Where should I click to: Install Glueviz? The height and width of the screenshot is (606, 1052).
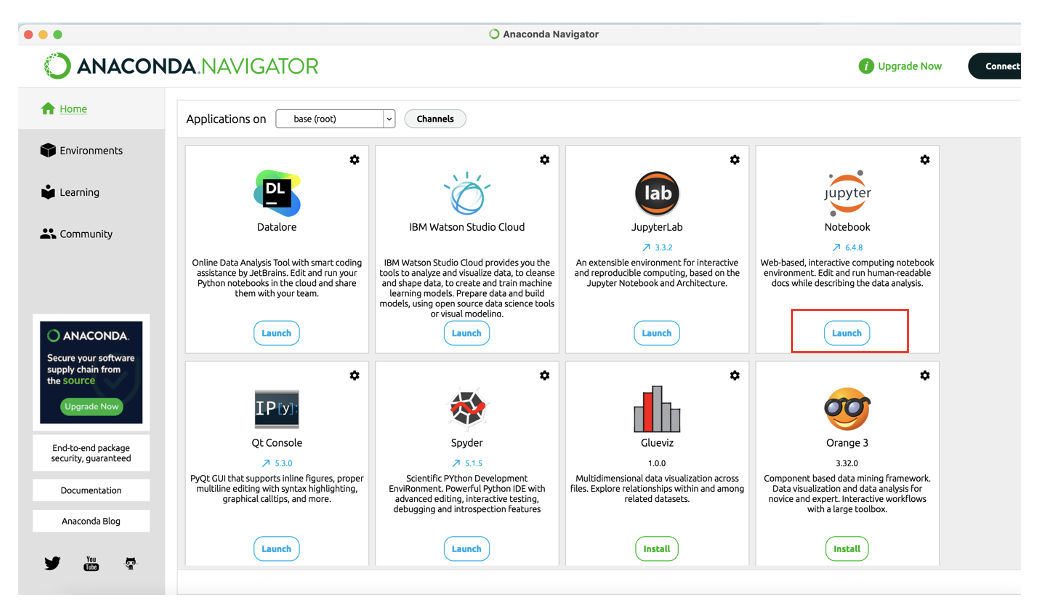[657, 549]
